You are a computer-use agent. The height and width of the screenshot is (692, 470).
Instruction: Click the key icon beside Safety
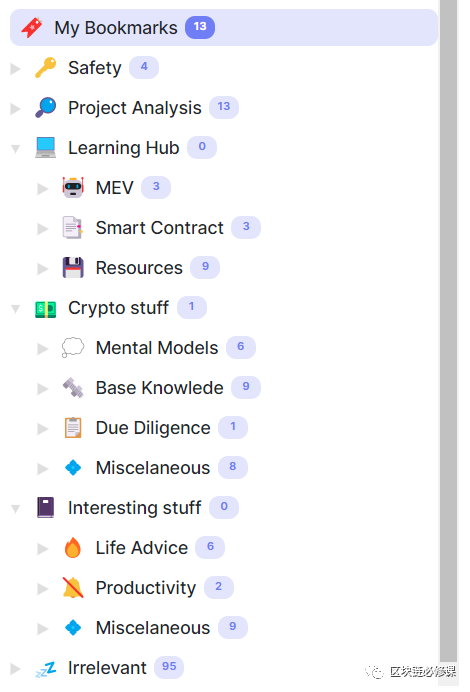[45, 68]
